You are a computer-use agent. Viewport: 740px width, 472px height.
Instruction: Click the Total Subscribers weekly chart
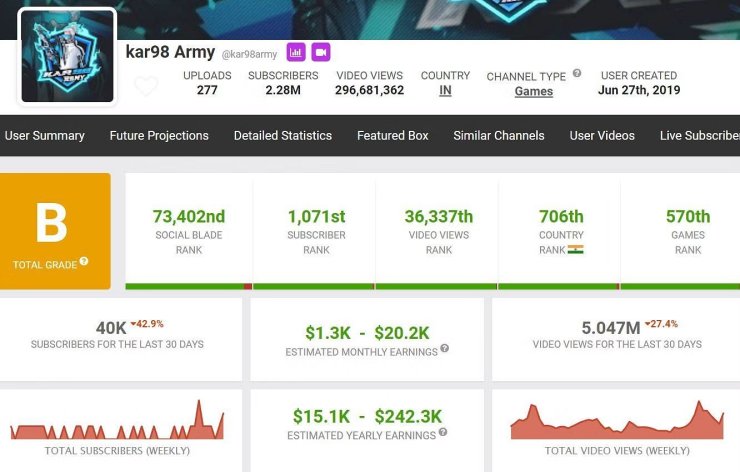tap(117, 420)
